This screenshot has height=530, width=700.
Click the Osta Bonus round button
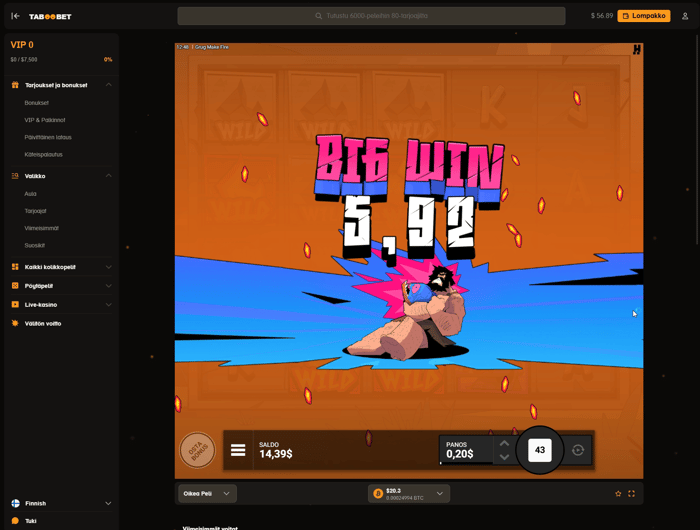coord(197,450)
